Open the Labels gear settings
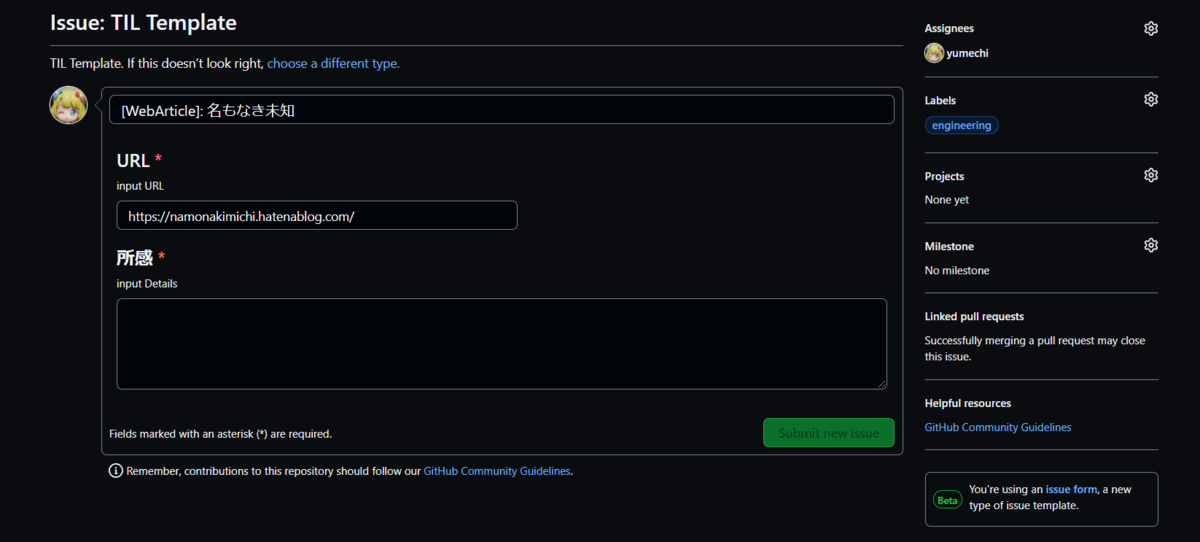Image resolution: width=1200 pixels, height=542 pixels. (x=1150, y=99)
